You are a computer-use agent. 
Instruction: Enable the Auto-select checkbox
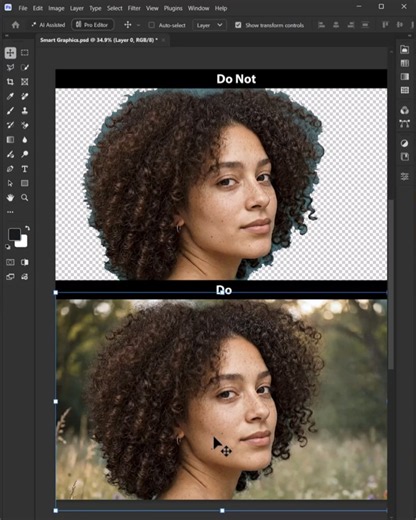tap(151, 25)
